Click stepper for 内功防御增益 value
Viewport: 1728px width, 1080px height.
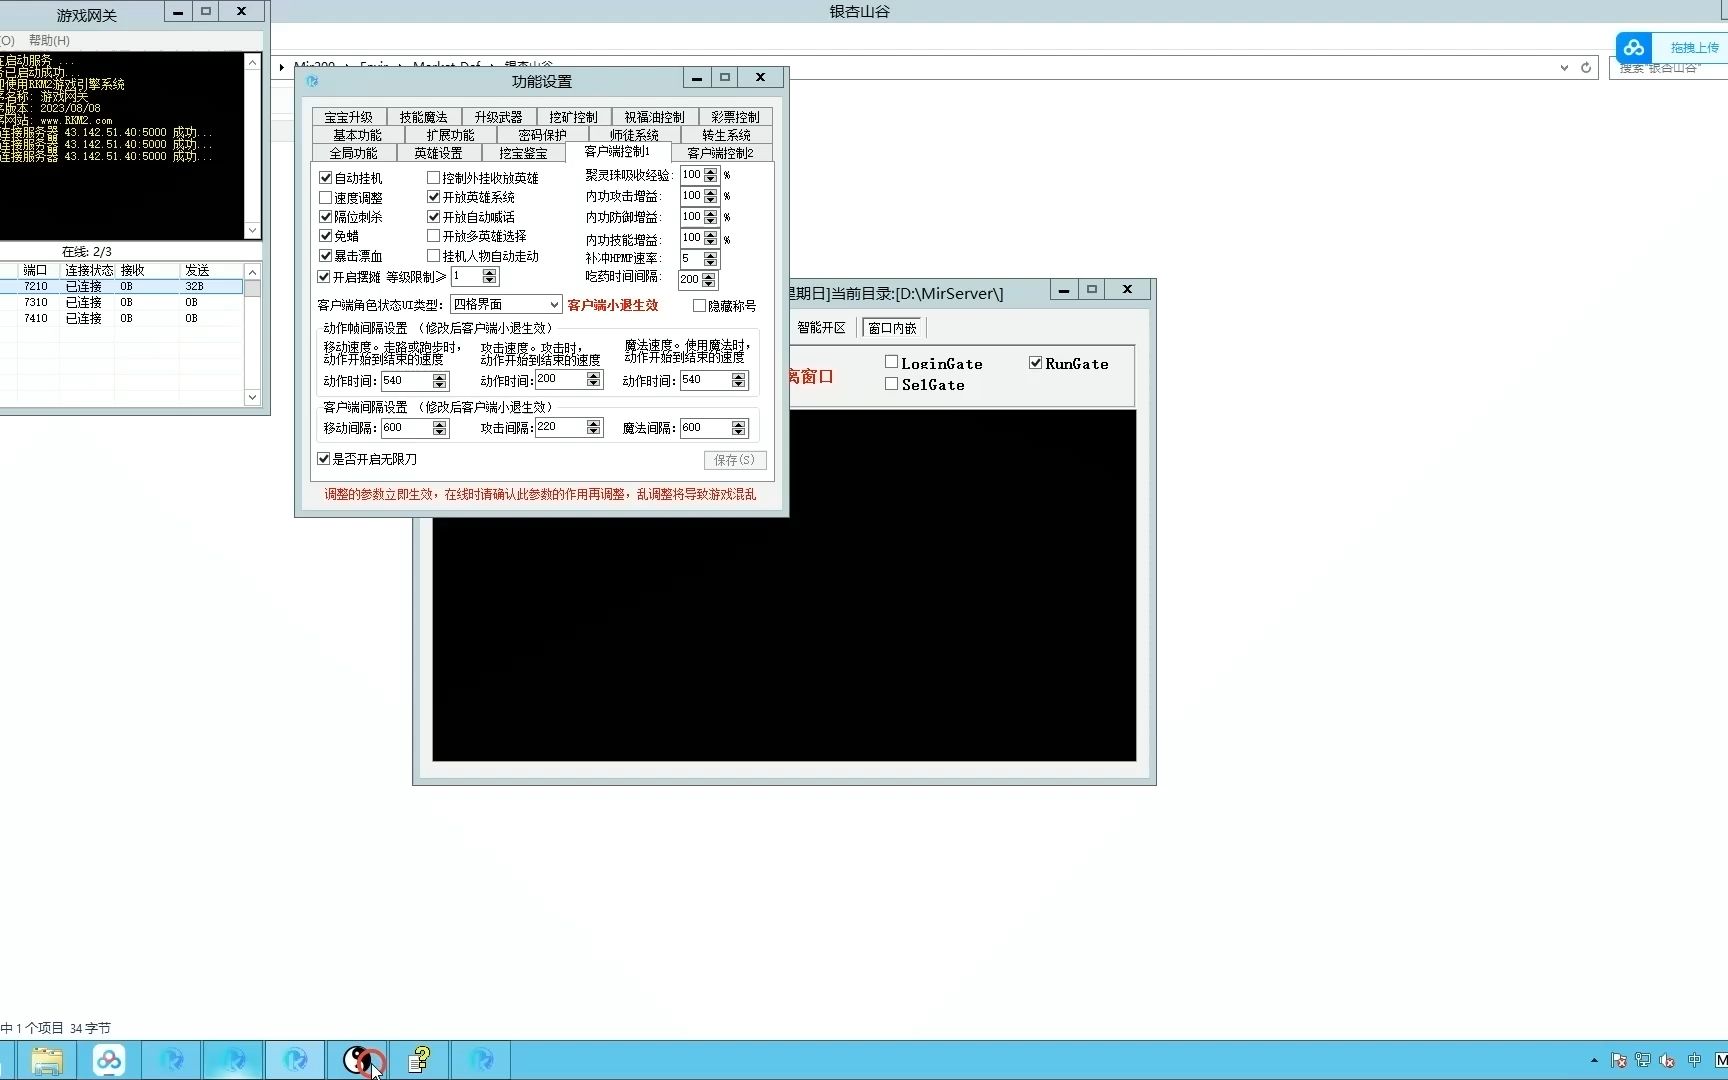point(711,217)
